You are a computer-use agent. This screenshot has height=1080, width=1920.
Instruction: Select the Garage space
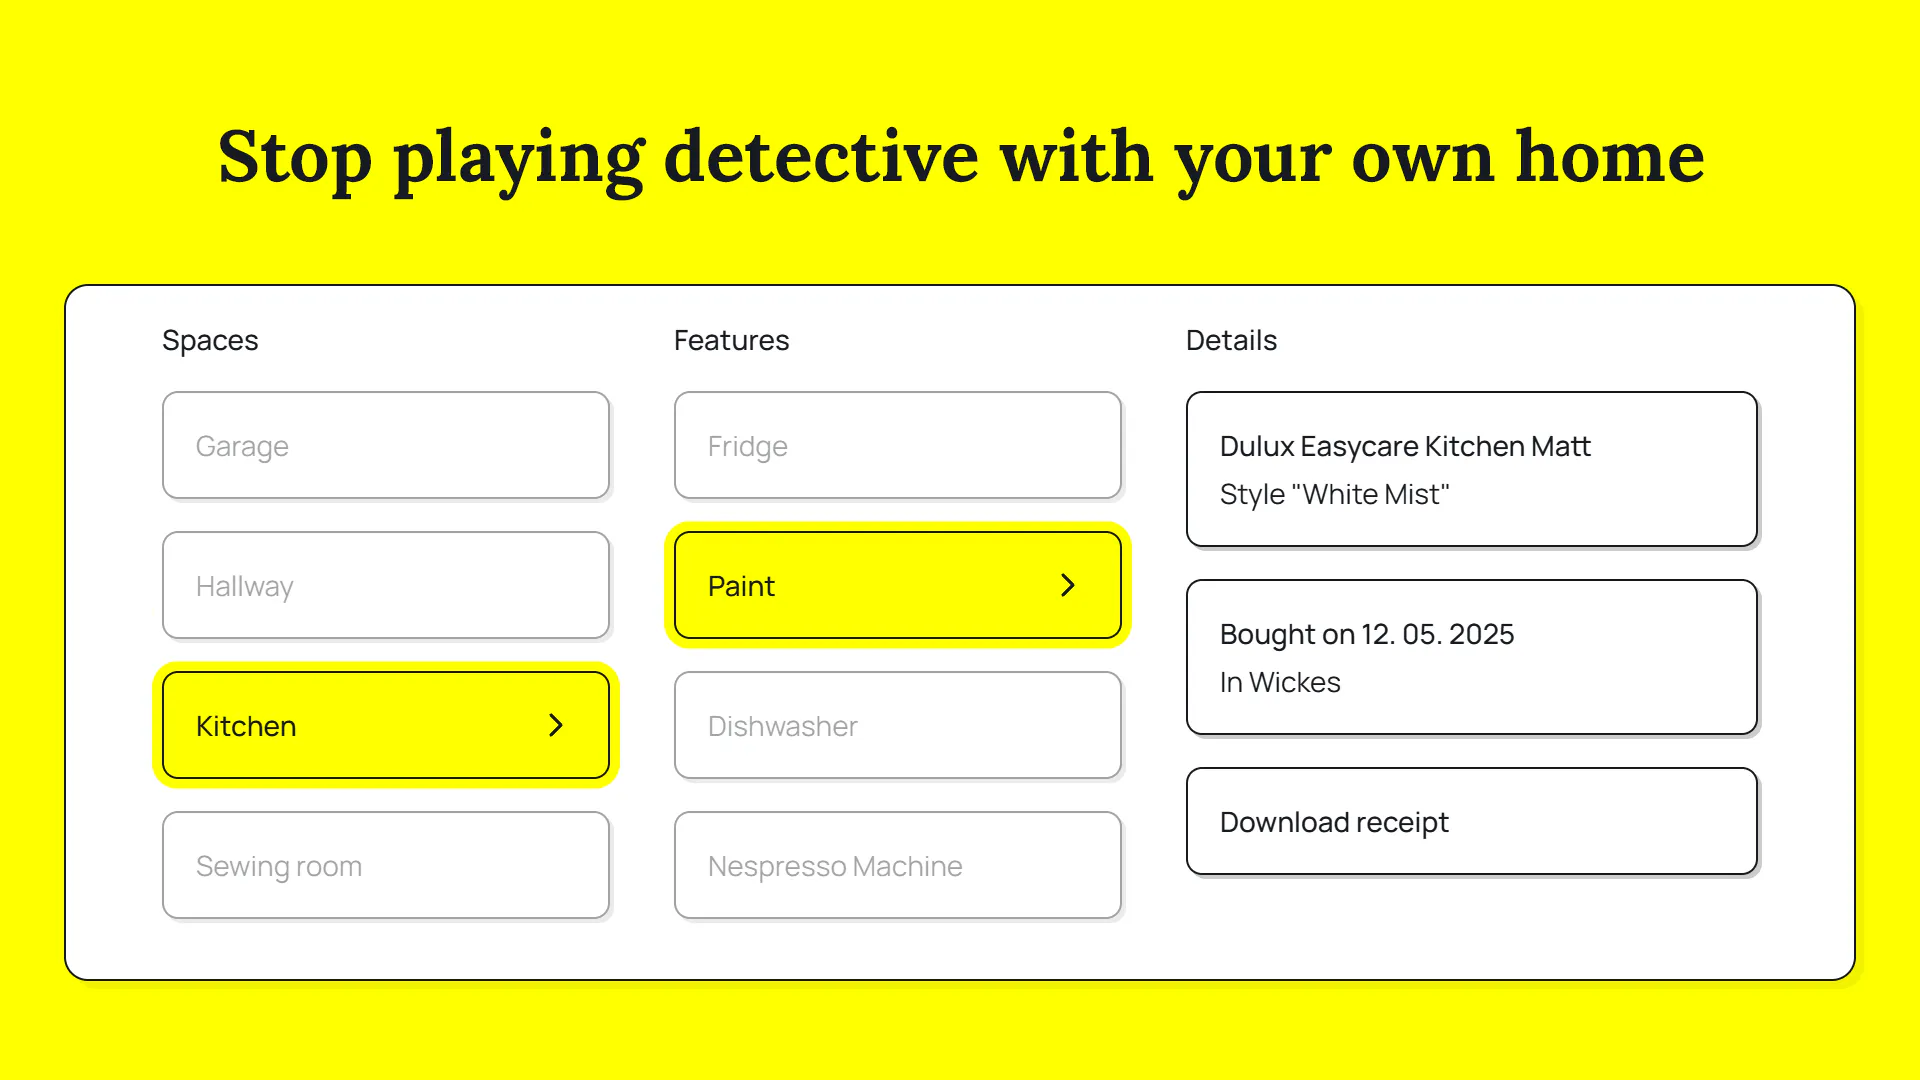pos(386,445)
